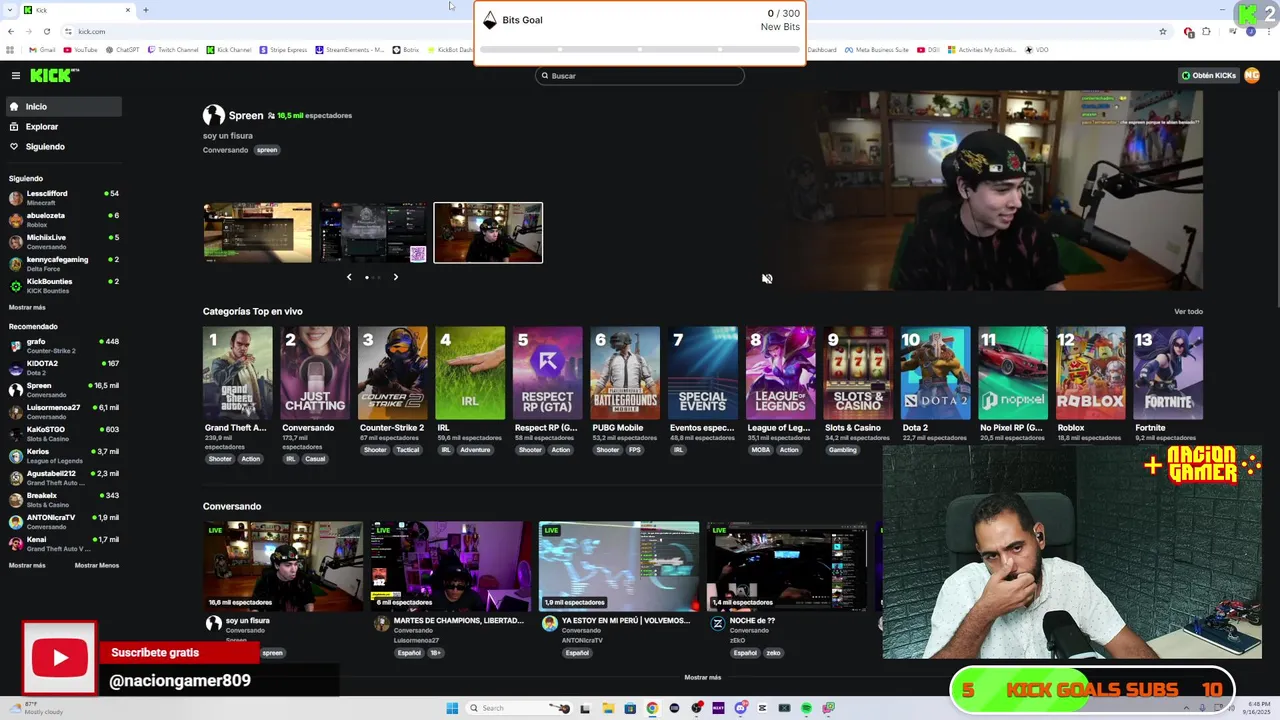Open ANTONicraTV recommended channel
The height and width of the screenshot is (720, 1280).
[x=62, y=521]
